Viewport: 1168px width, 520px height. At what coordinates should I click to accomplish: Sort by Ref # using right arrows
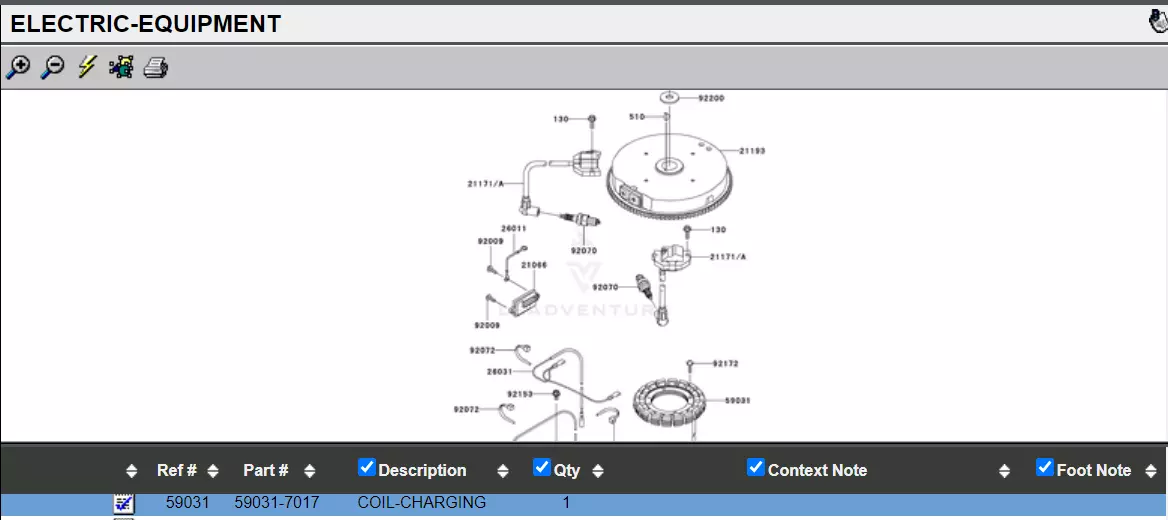pyautogui.click(x=213, y=471)
